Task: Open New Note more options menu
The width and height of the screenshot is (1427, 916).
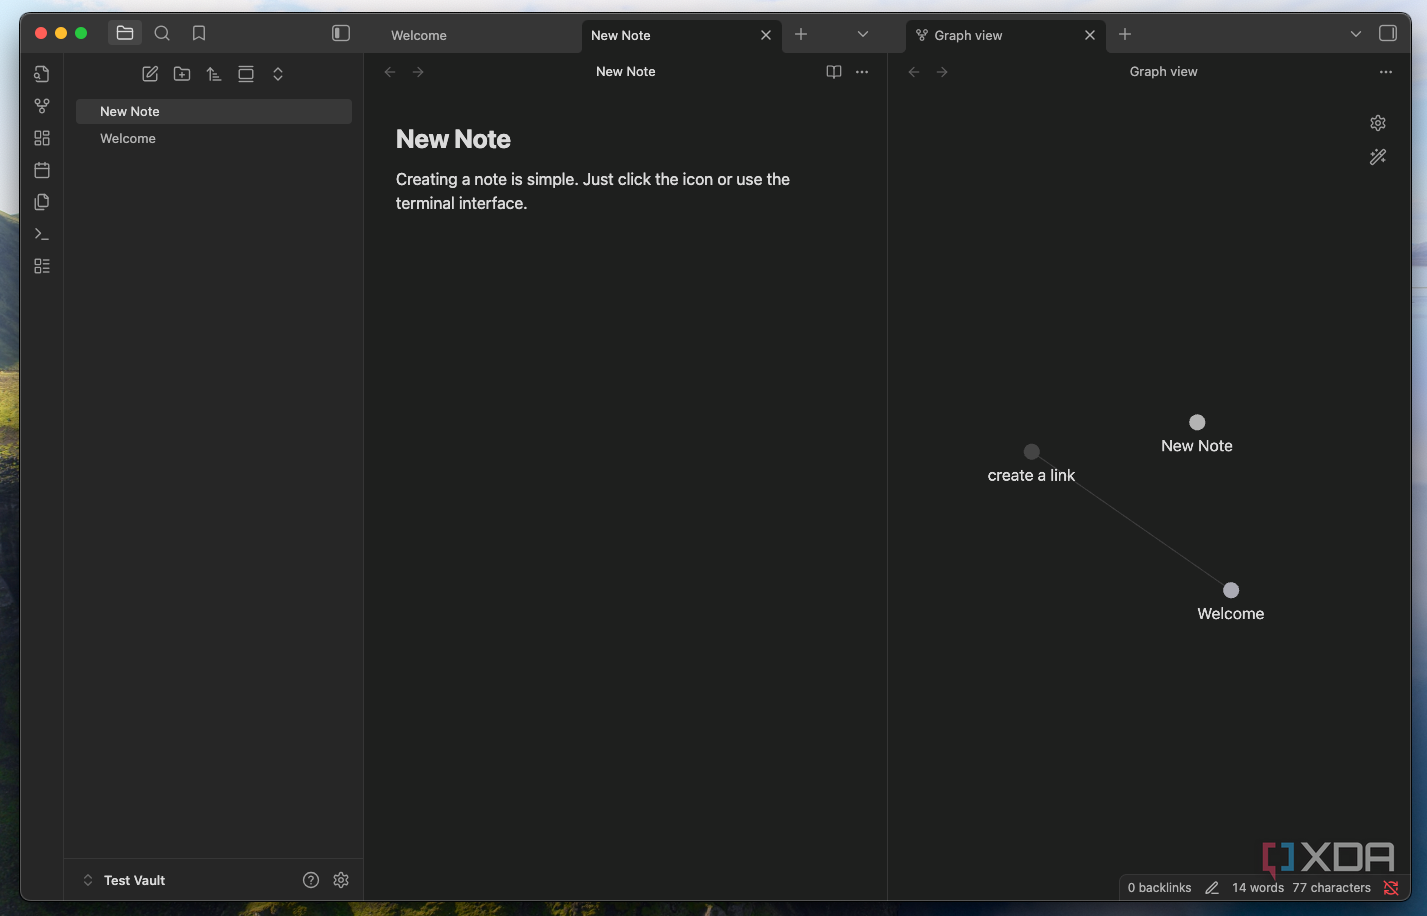Action: point(862,72)
